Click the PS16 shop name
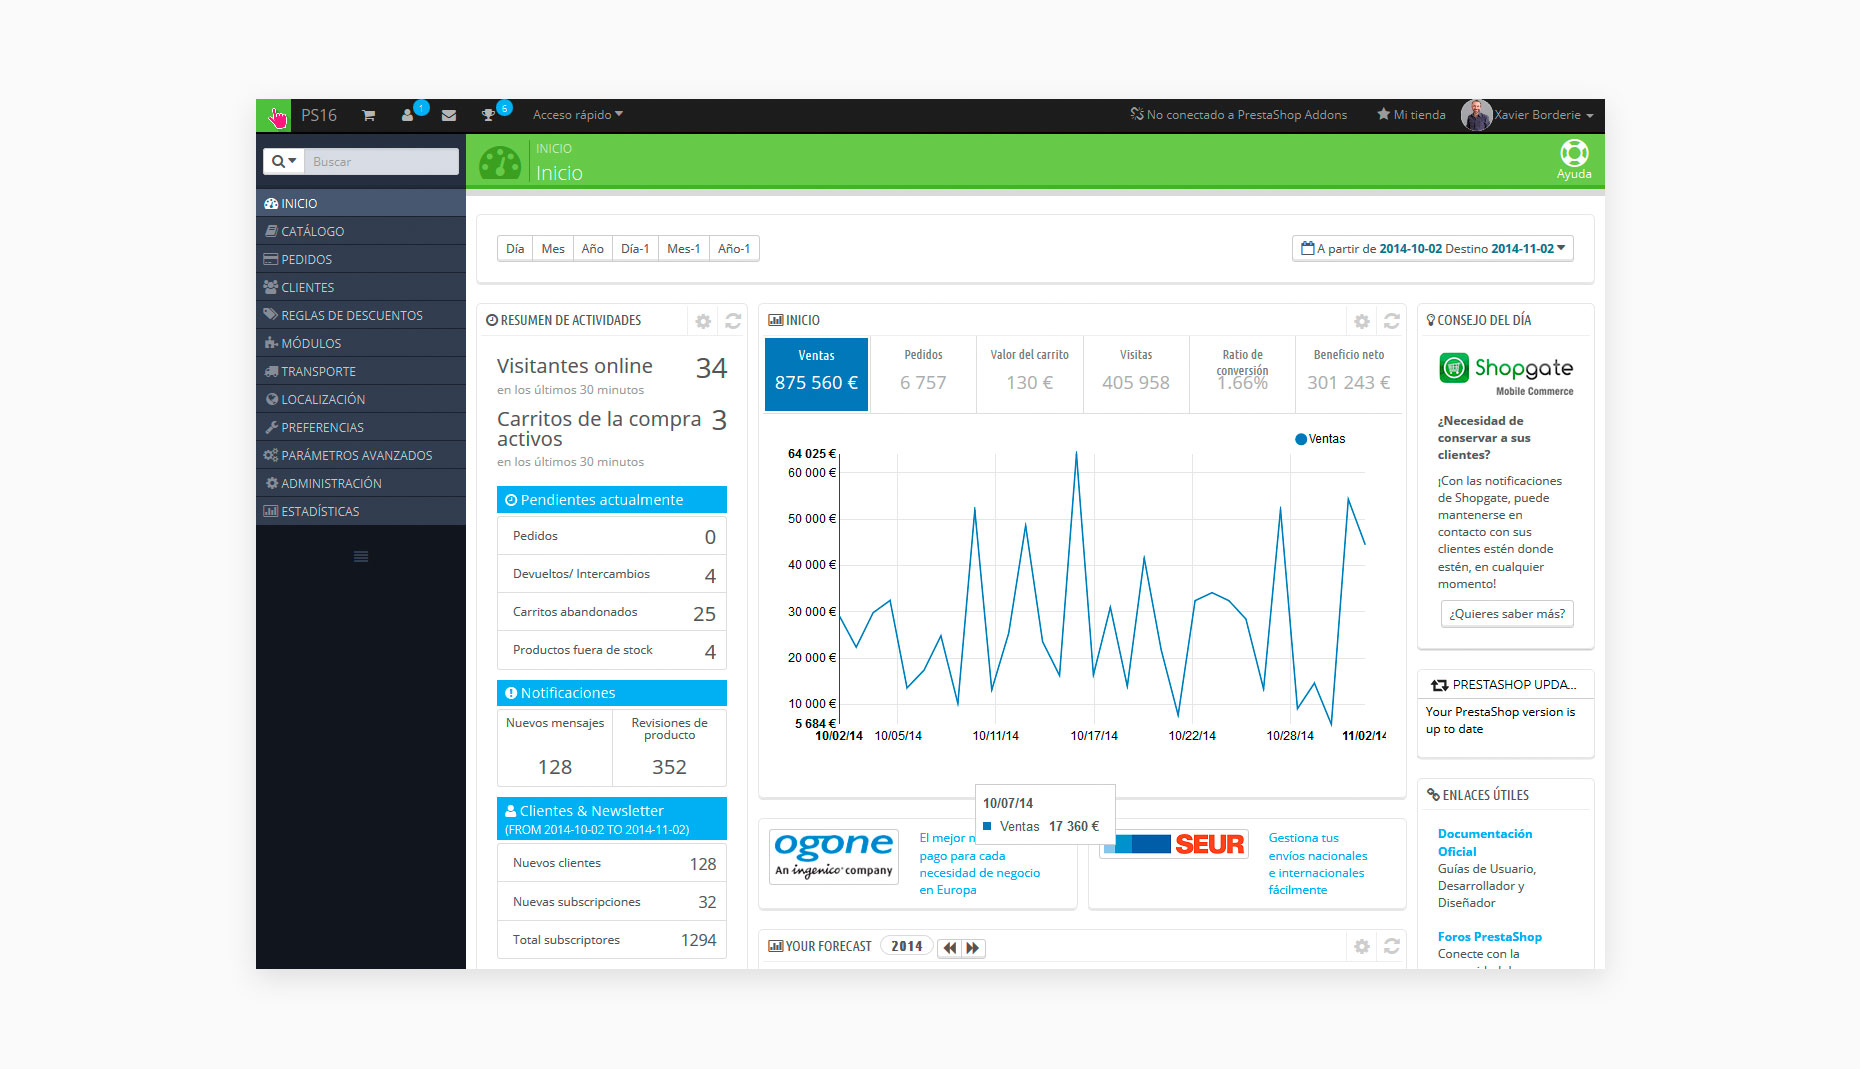 point(319,115)
